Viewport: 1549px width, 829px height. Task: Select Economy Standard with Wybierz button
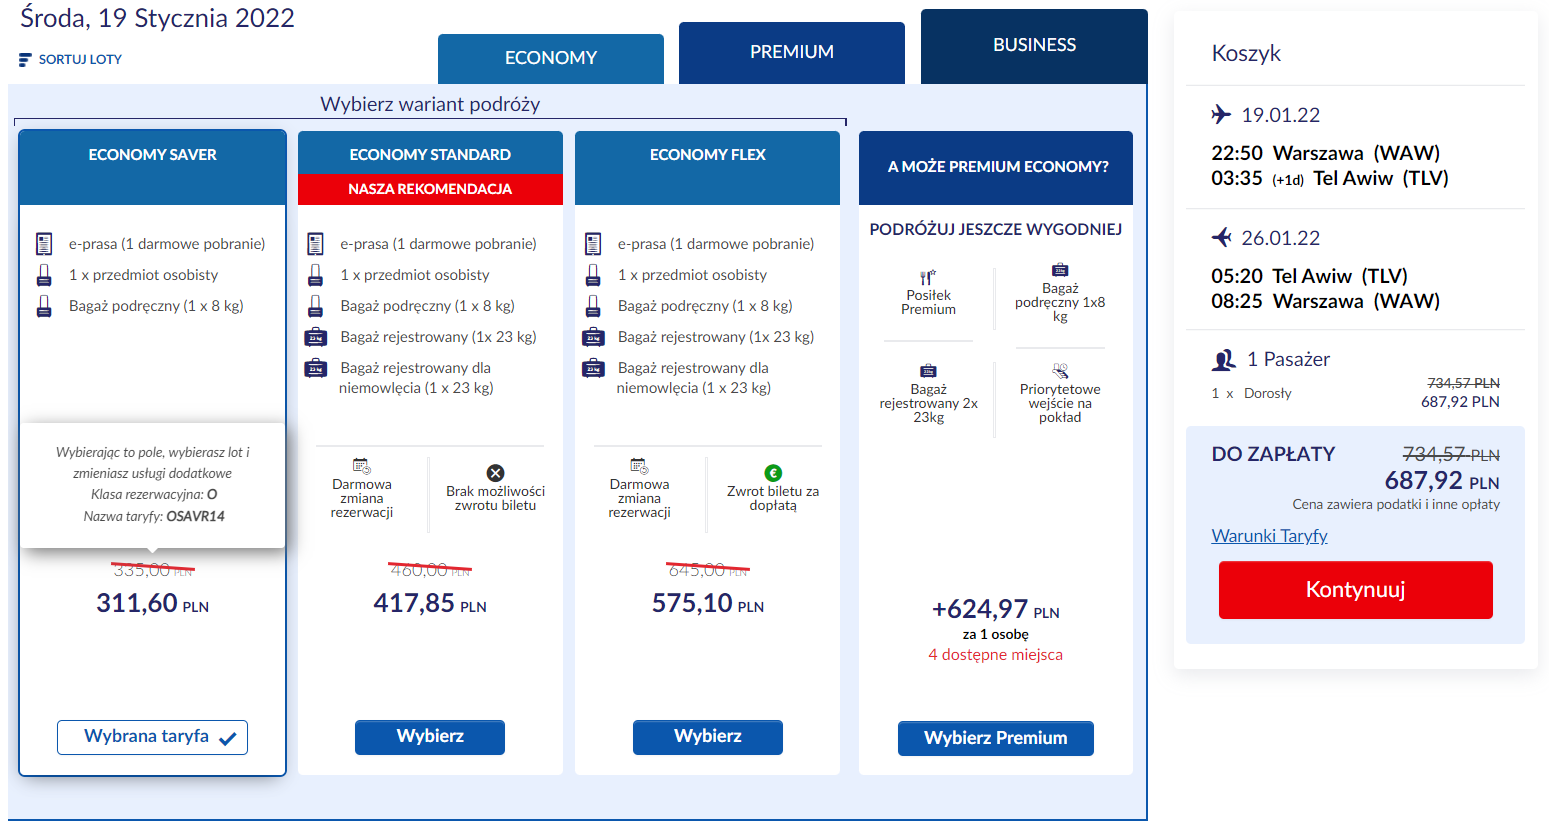429,737
